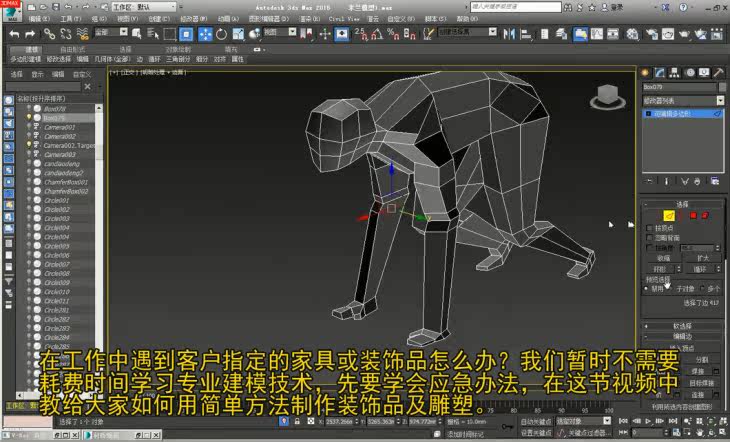Toggle the Spinner Snap icon
This screenshot has width=730, height=442.
(x=410, y=34)
